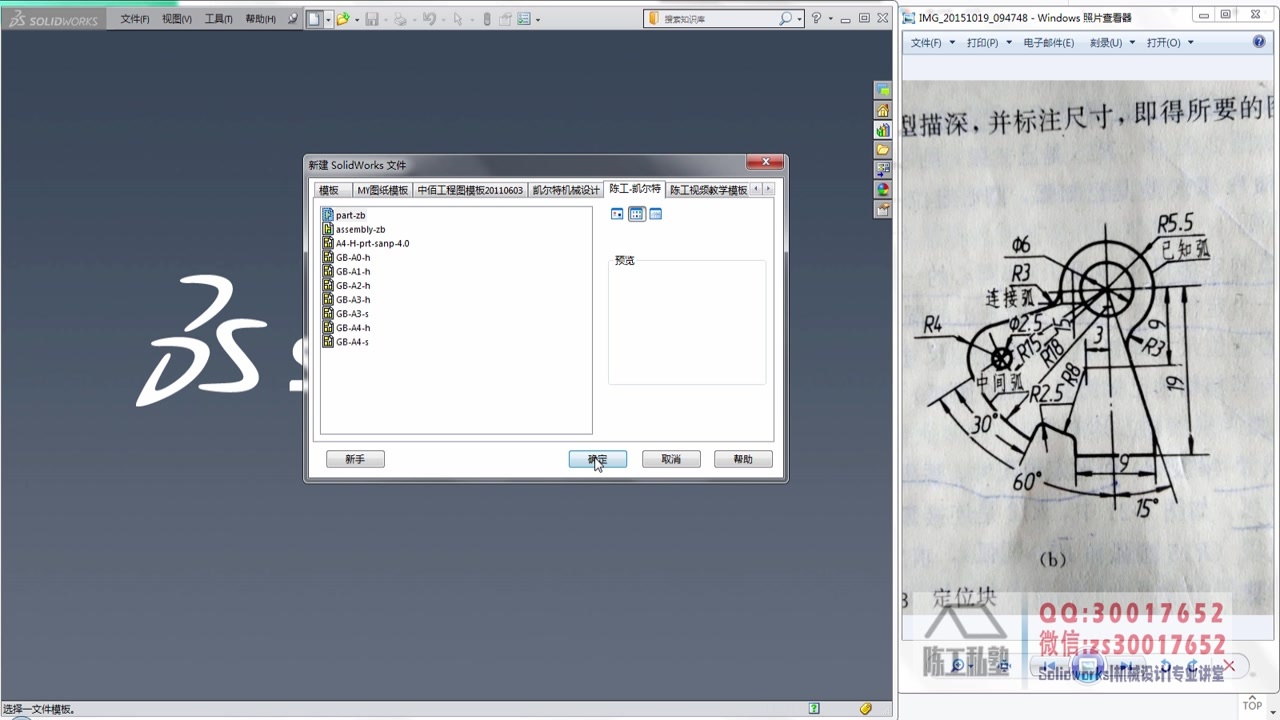Open 文件(F) menu in Photo Viewer
The image size is (1280, 720).
(x=932, y=42)
